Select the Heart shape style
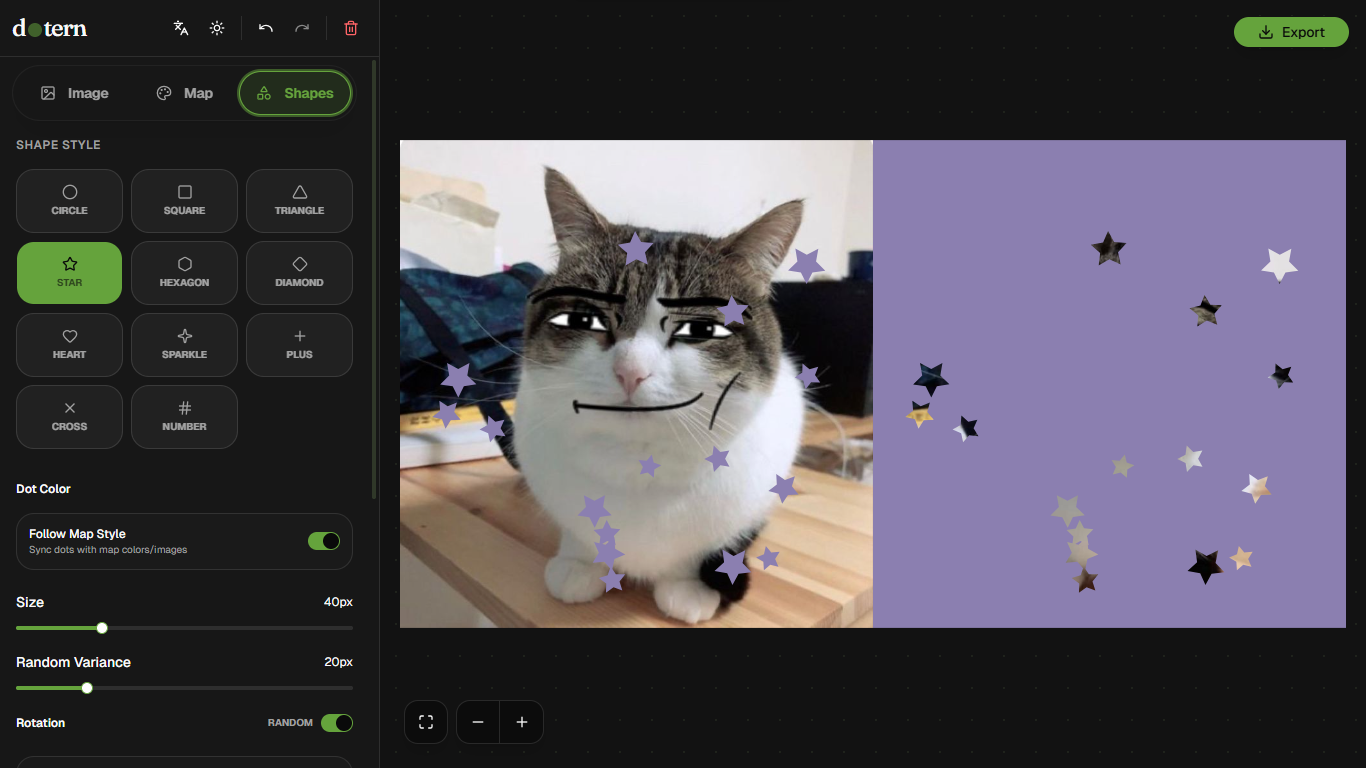The image size is (1366, 768). tap(70, 345)
